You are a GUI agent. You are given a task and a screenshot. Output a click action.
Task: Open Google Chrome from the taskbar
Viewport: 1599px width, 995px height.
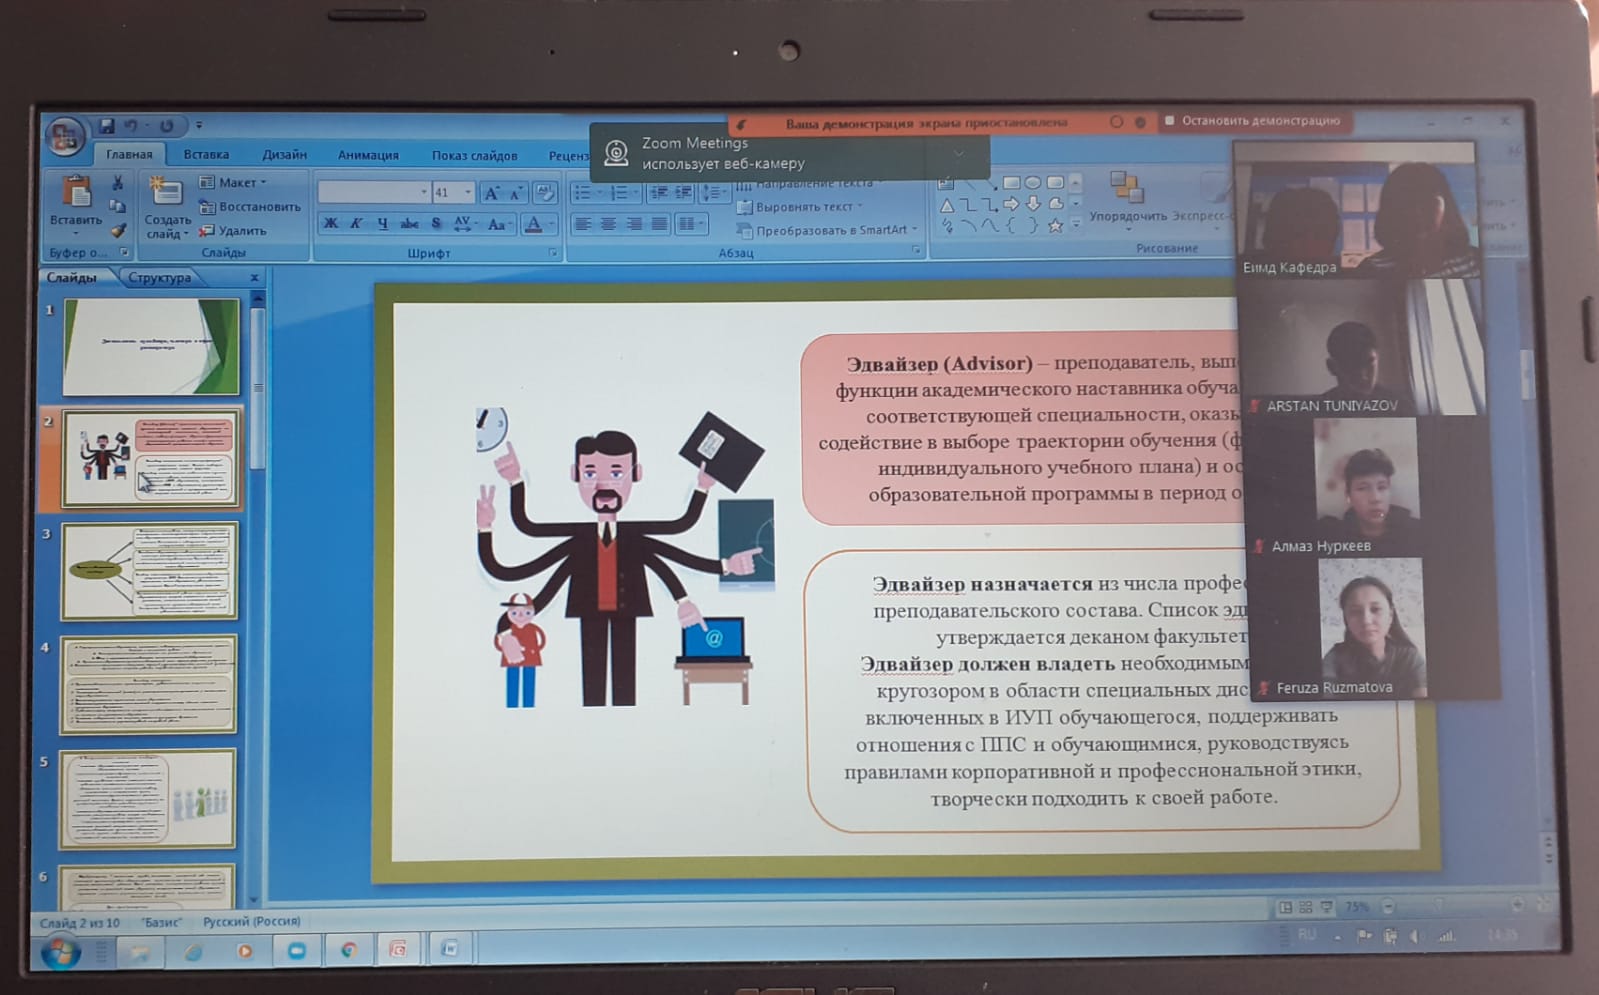click(x=349, y=950)
